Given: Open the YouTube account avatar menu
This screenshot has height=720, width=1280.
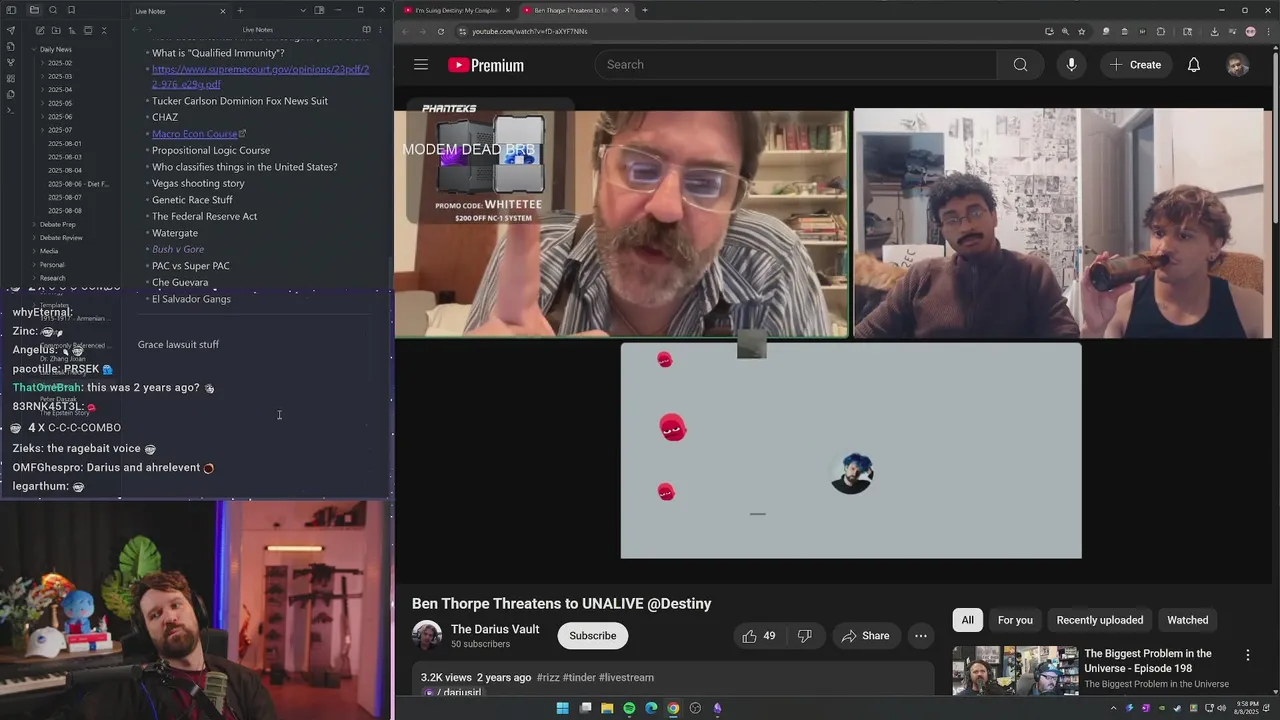Looking at the screenshot, I should point(1238,65).
